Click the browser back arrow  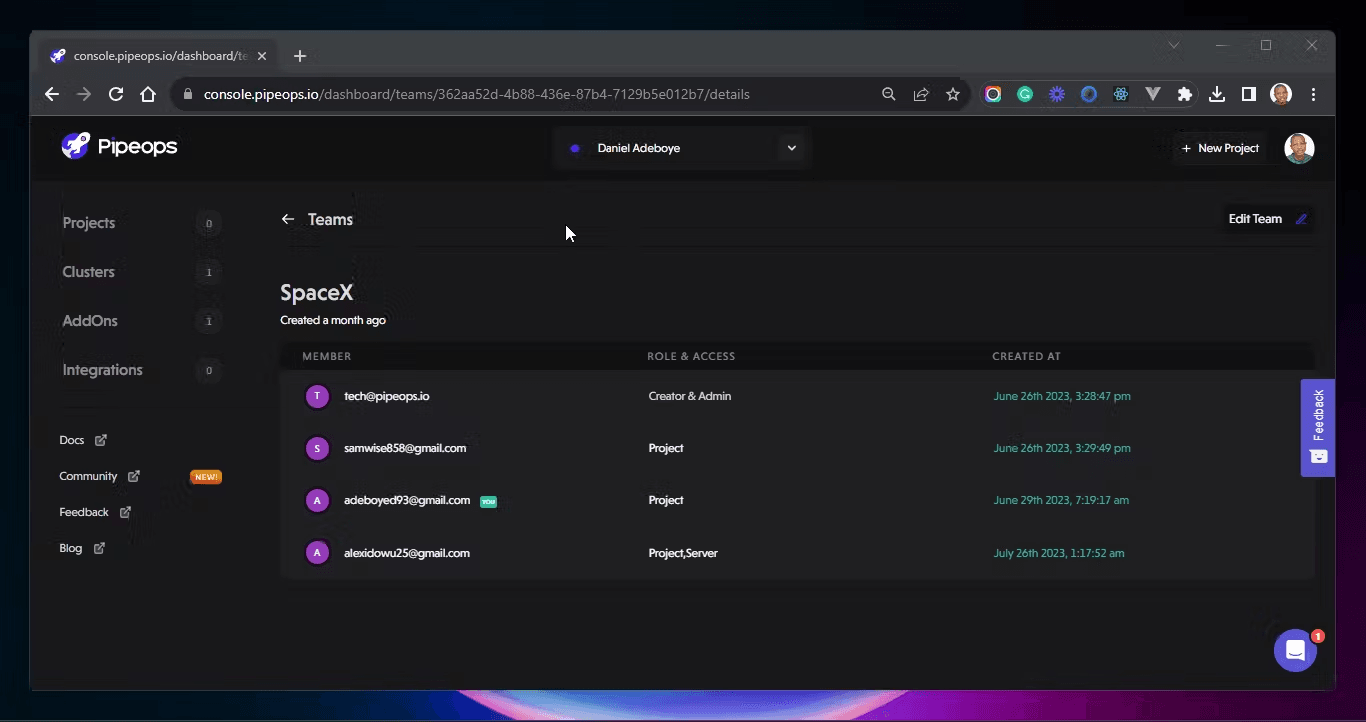(x=52, y=94)
